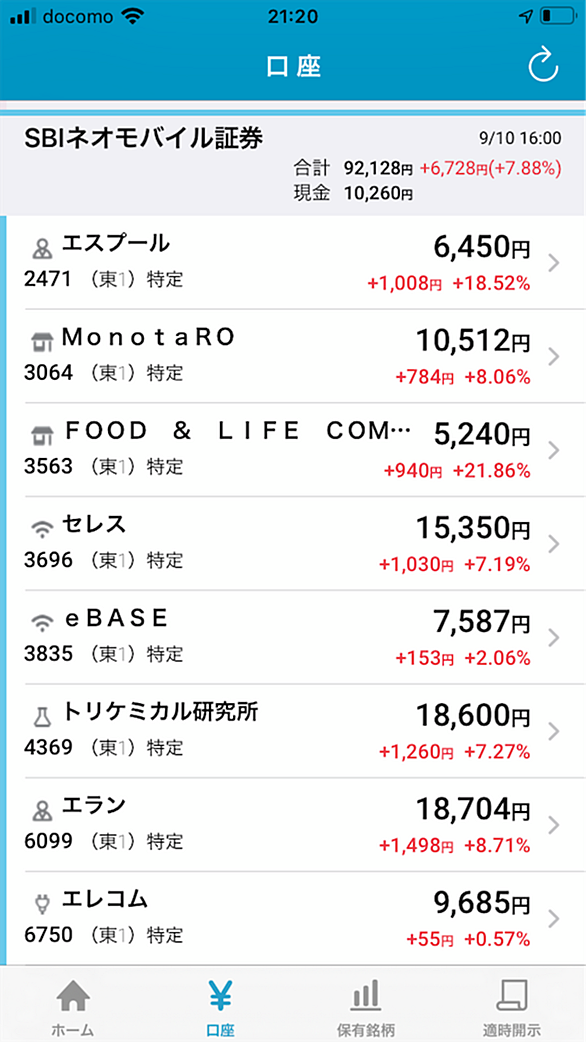This screenshot has width=586, height=1042.
Task: Tap the person icon beside エラン
Action: point(41,811)
